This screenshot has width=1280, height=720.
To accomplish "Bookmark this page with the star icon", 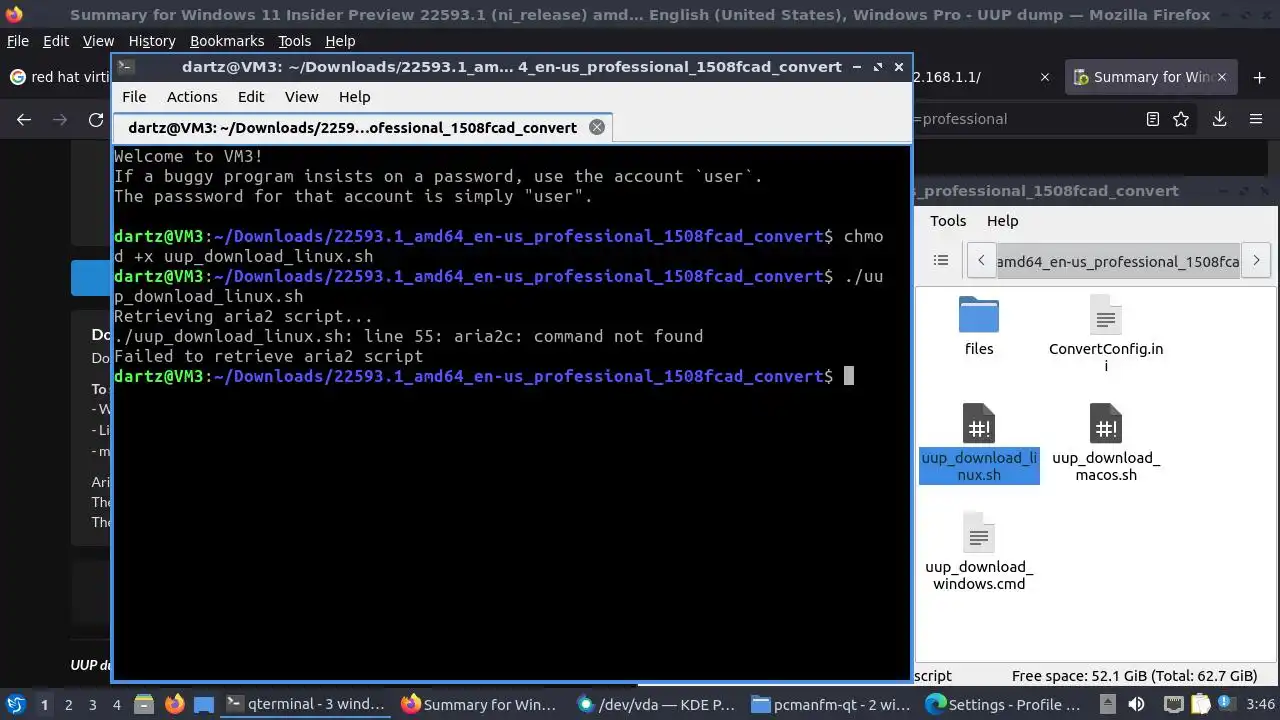I will pyautogui.click(x=1181, y=119).
